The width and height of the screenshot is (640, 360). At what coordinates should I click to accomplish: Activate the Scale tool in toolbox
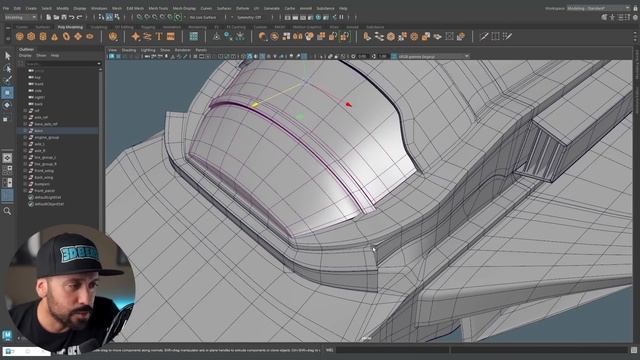point(6,119)
